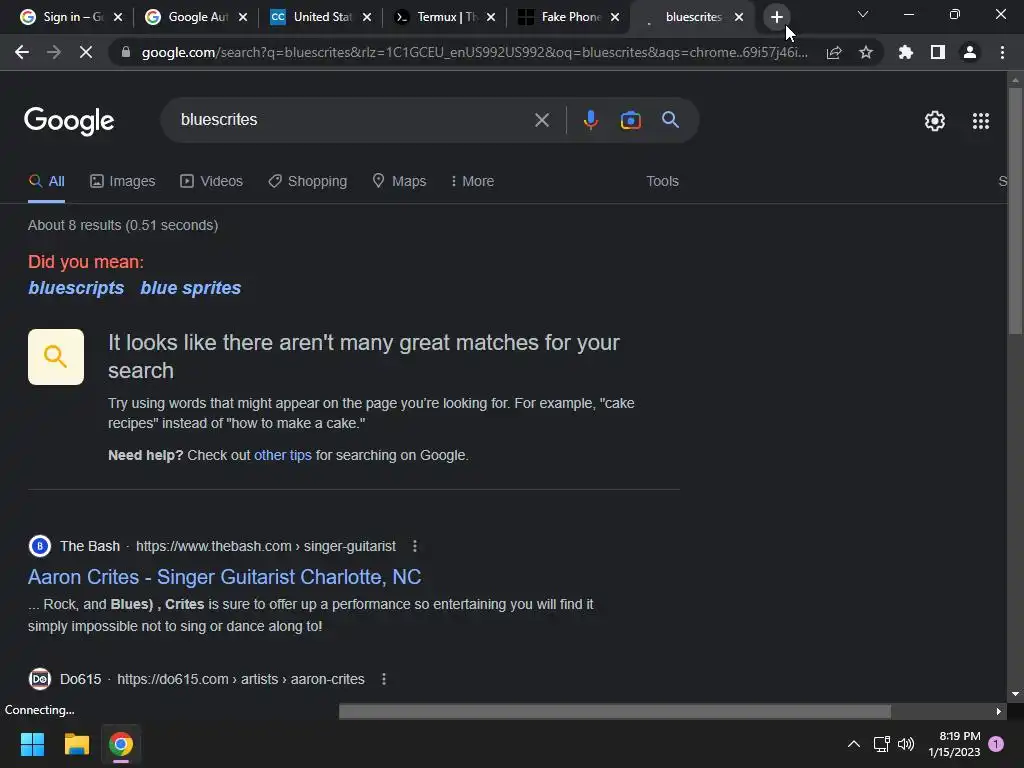Click suggested spelling blue sprites

191,288
